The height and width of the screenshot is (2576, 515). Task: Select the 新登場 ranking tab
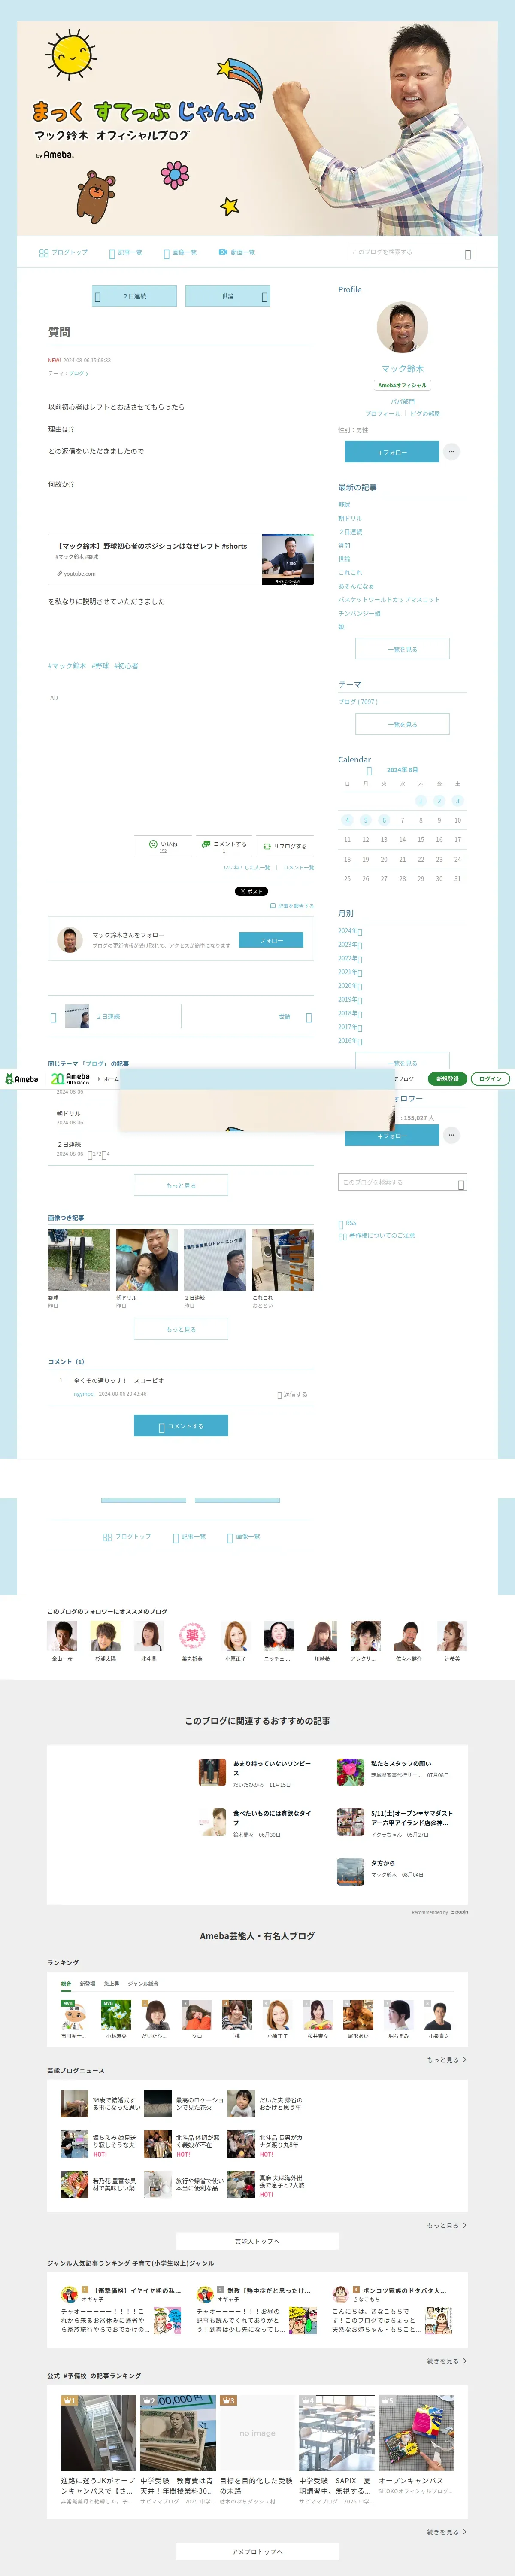pyautogui.click(x=88, y=1984)
